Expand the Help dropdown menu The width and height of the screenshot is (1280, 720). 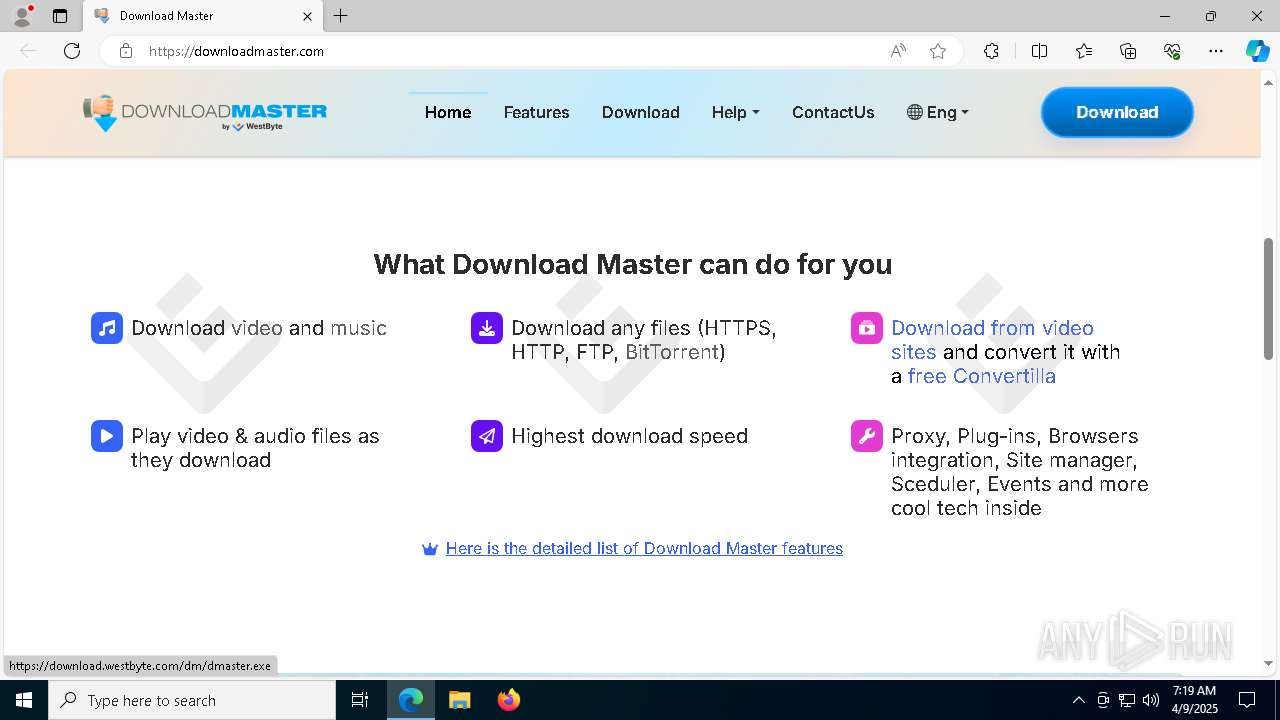tap(735, 112)
